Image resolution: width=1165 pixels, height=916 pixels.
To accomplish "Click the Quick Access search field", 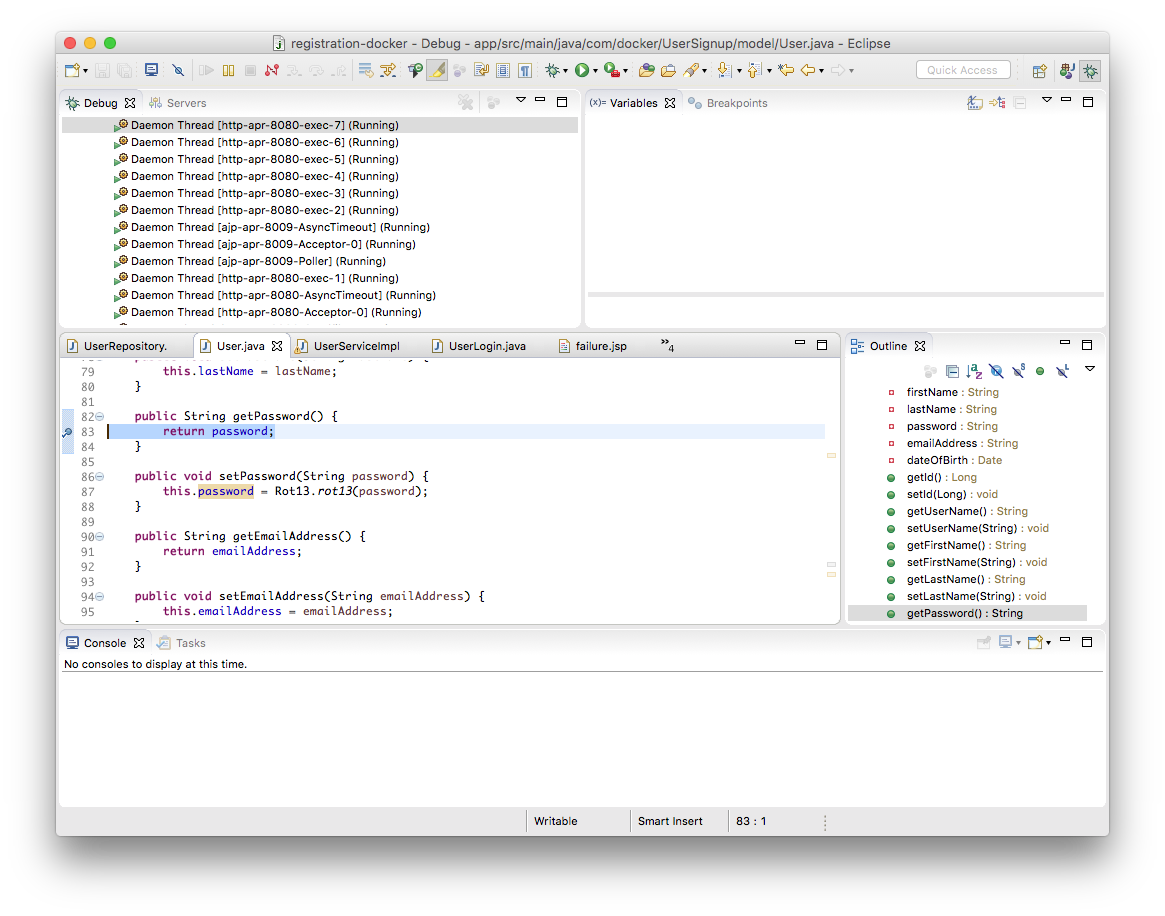I will (962, 70).
